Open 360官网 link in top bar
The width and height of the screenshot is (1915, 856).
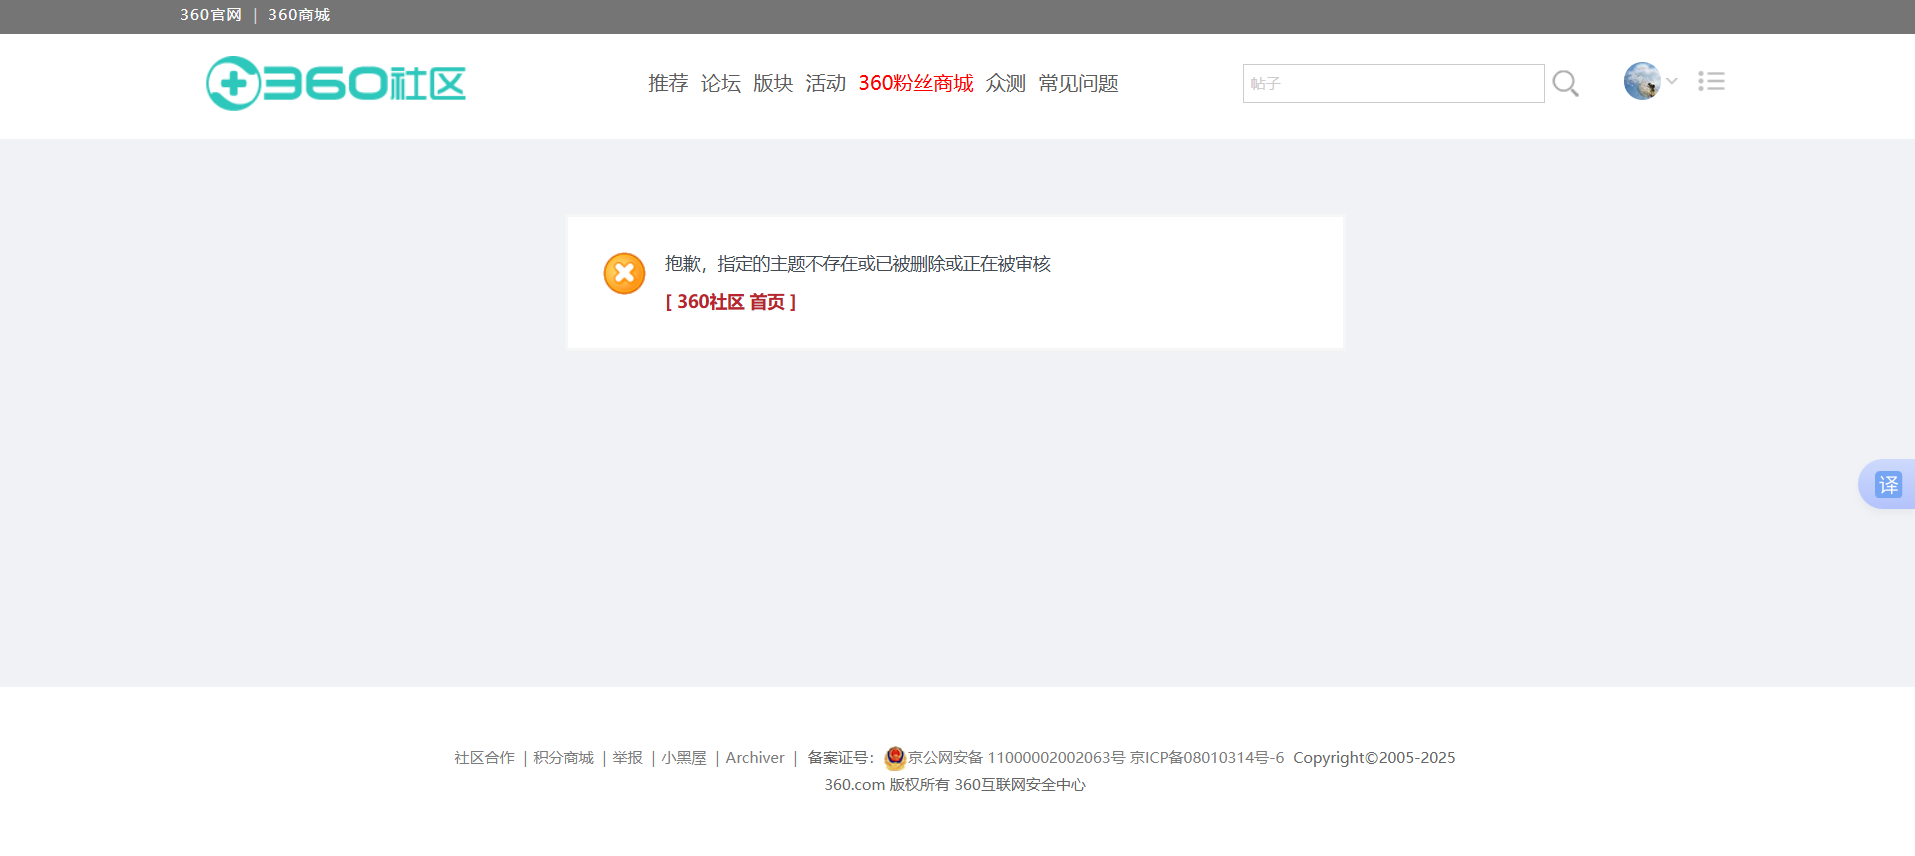coord(211,15)
